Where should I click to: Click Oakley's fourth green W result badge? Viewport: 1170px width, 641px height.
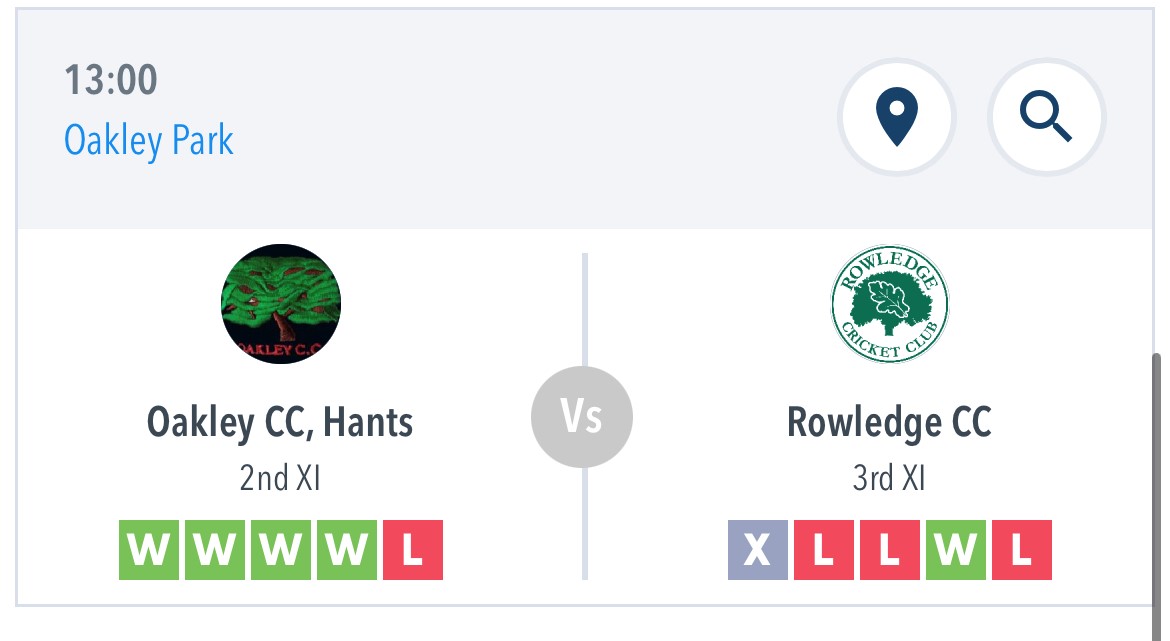[347, 550]
